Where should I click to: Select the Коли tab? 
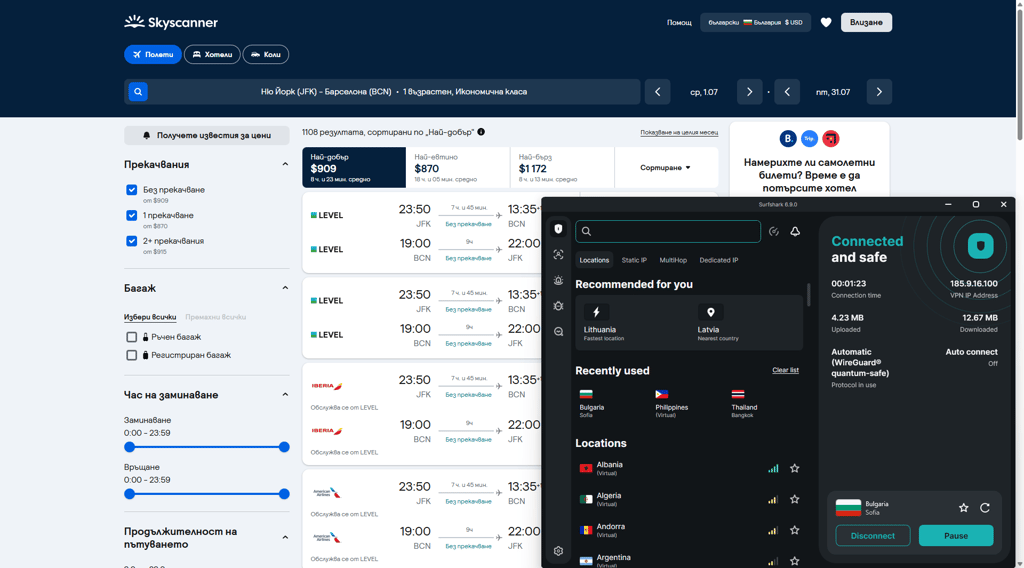(266, 54)
